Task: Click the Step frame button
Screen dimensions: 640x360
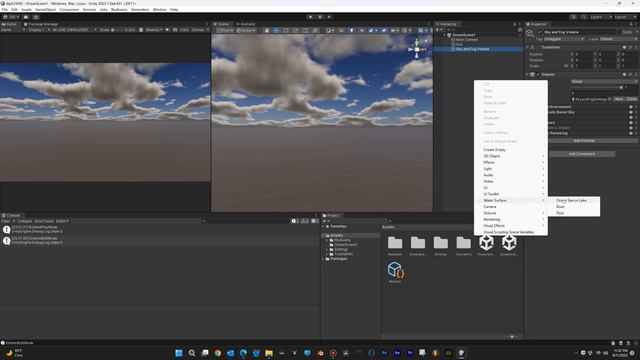Action: point(329,17)
